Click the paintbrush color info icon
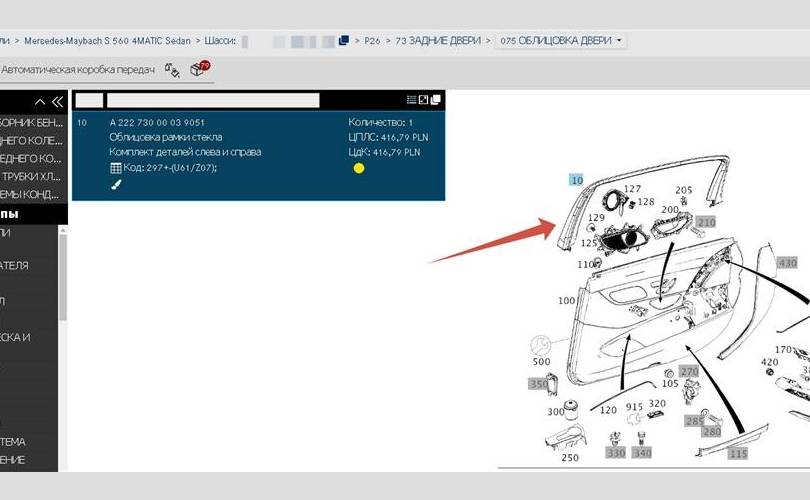 click(x=116, y=185)
